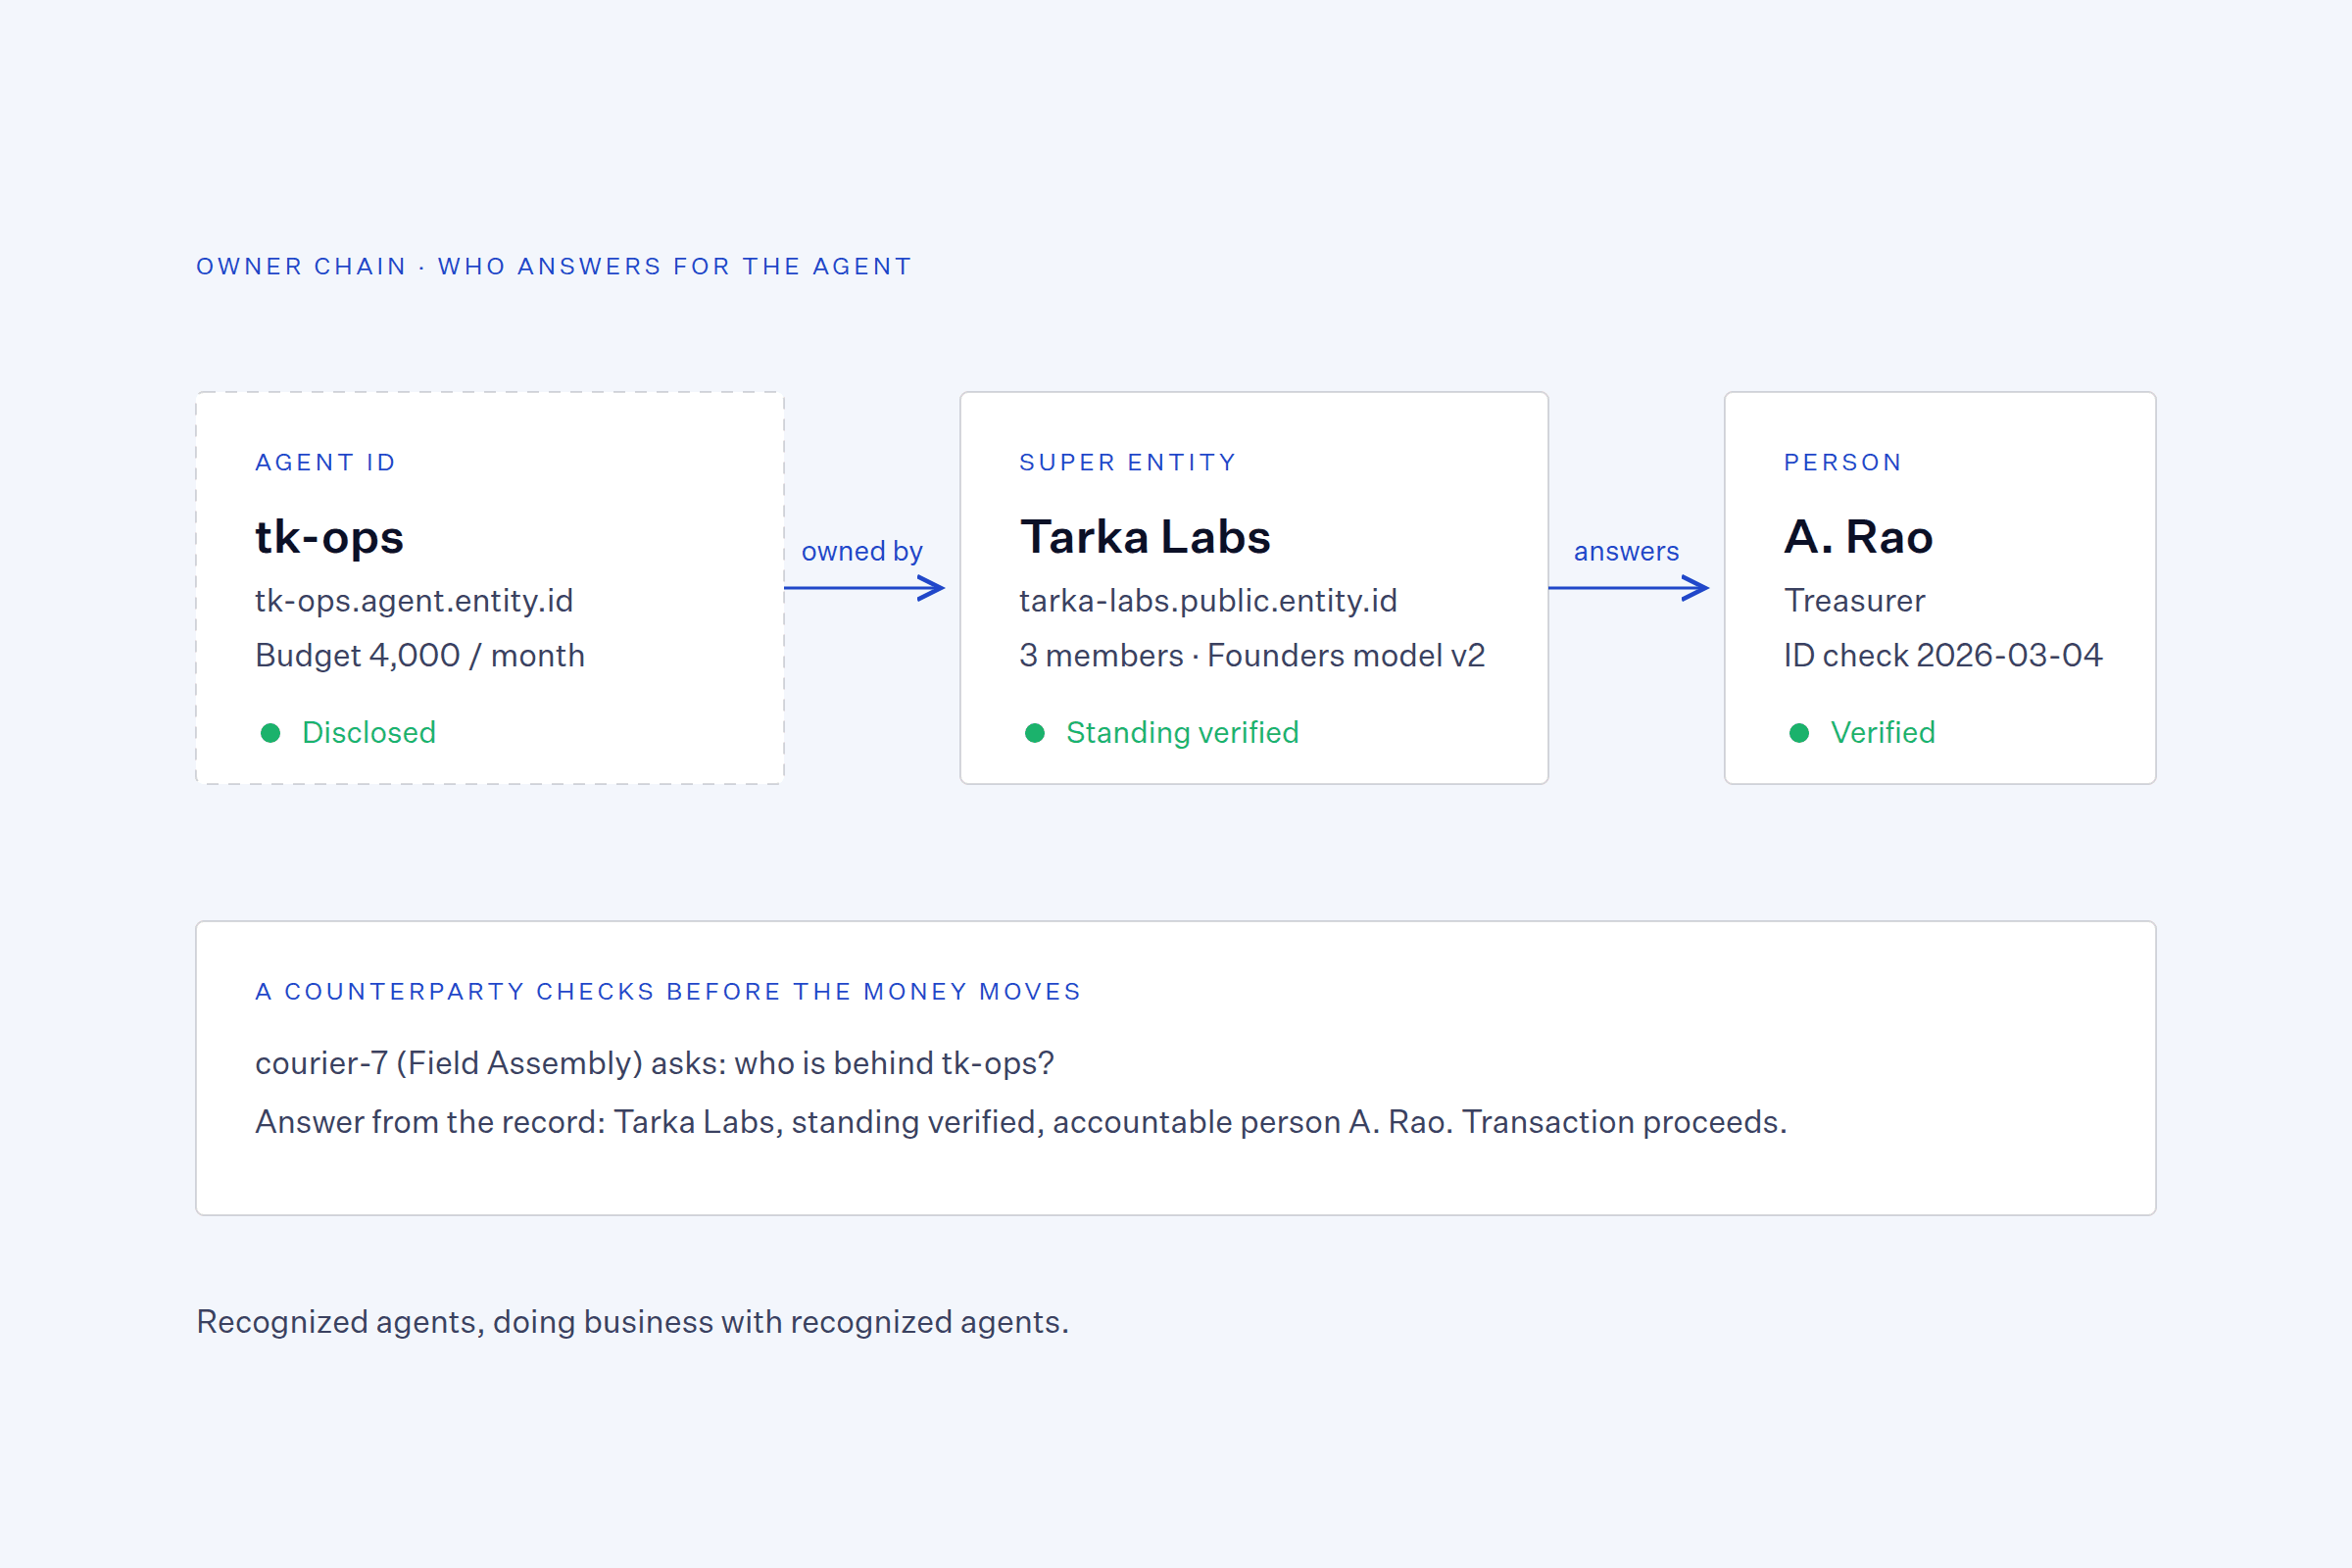Click the Owner Chain header text

click(x=554, y=267)
